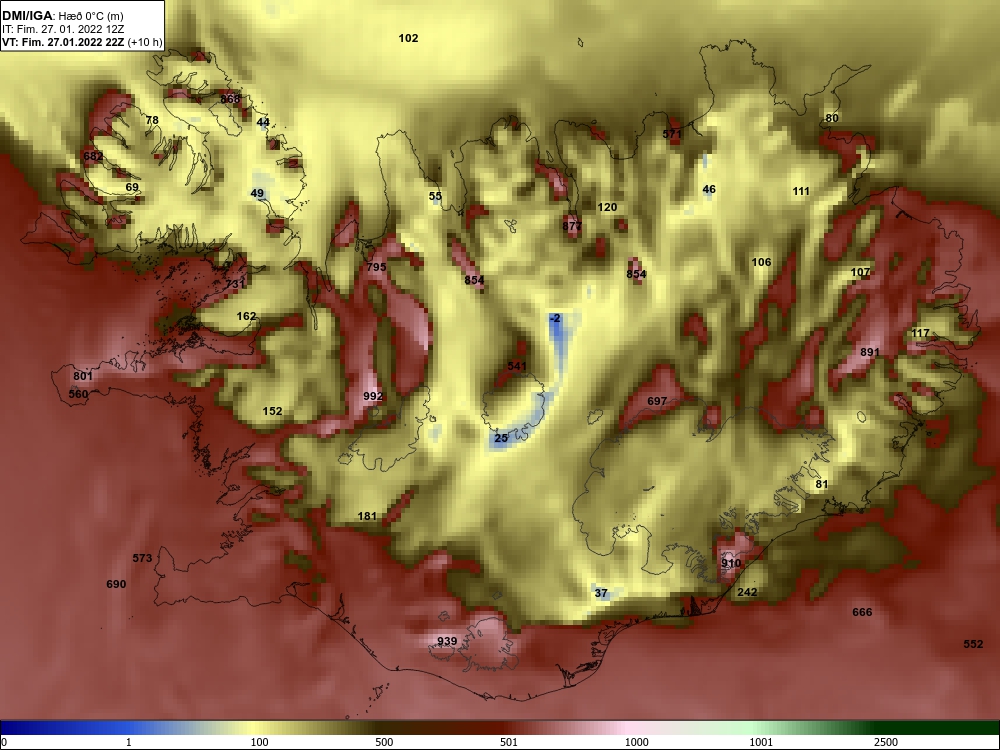
Task: Click the value 697 on the map
Action: tap(657, 401)
